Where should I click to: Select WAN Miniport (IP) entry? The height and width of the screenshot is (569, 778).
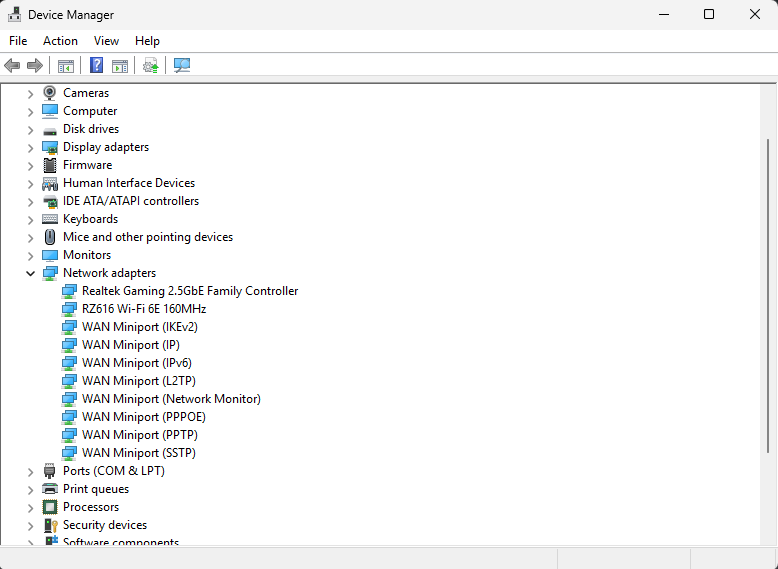(x=131, y=345)
